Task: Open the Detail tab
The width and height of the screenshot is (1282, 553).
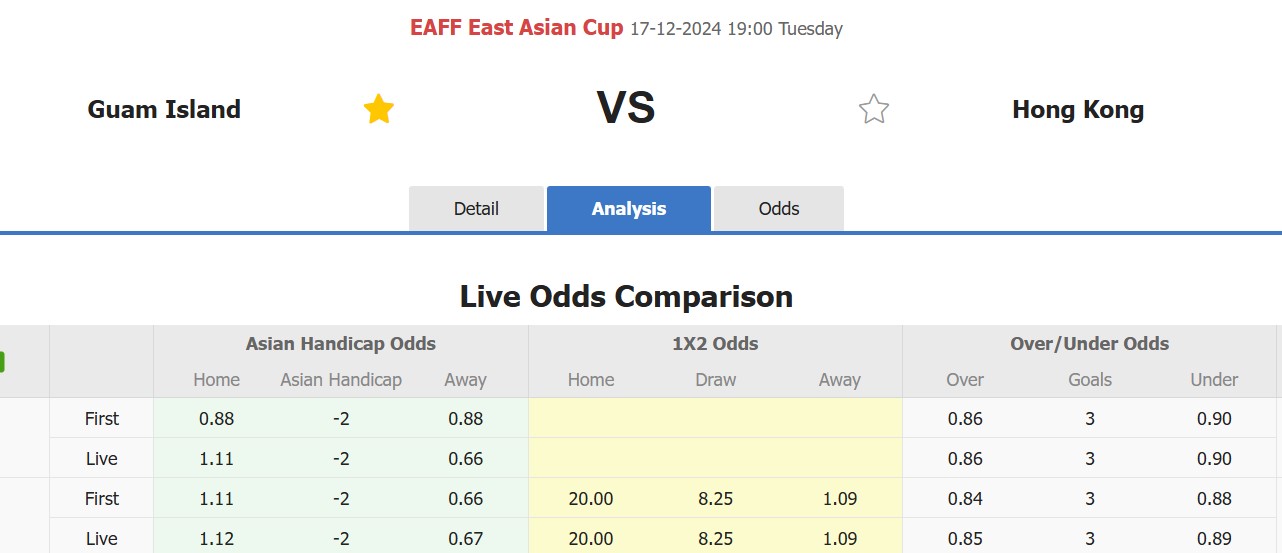Action: (476, 209)
